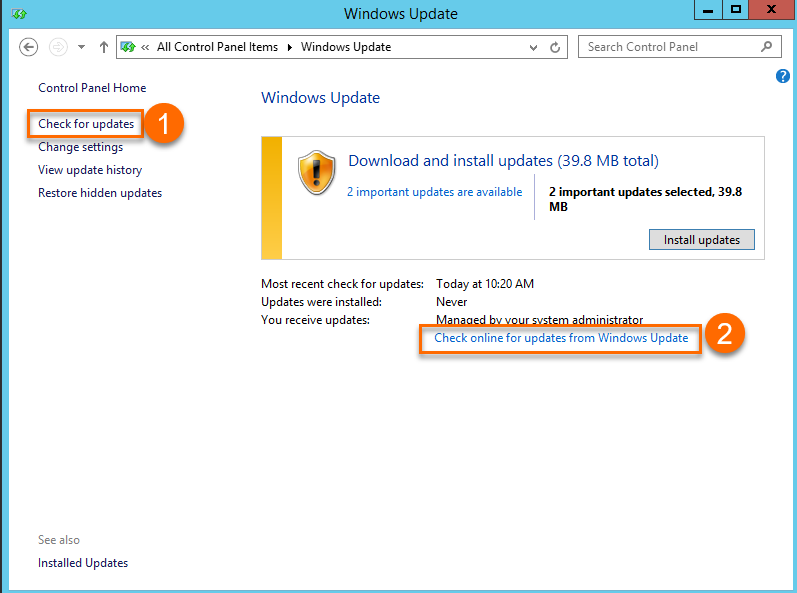This screenshot has width=797, height=593.
Task: Click the Forward navigation arrow
Action: click(58, 47)
